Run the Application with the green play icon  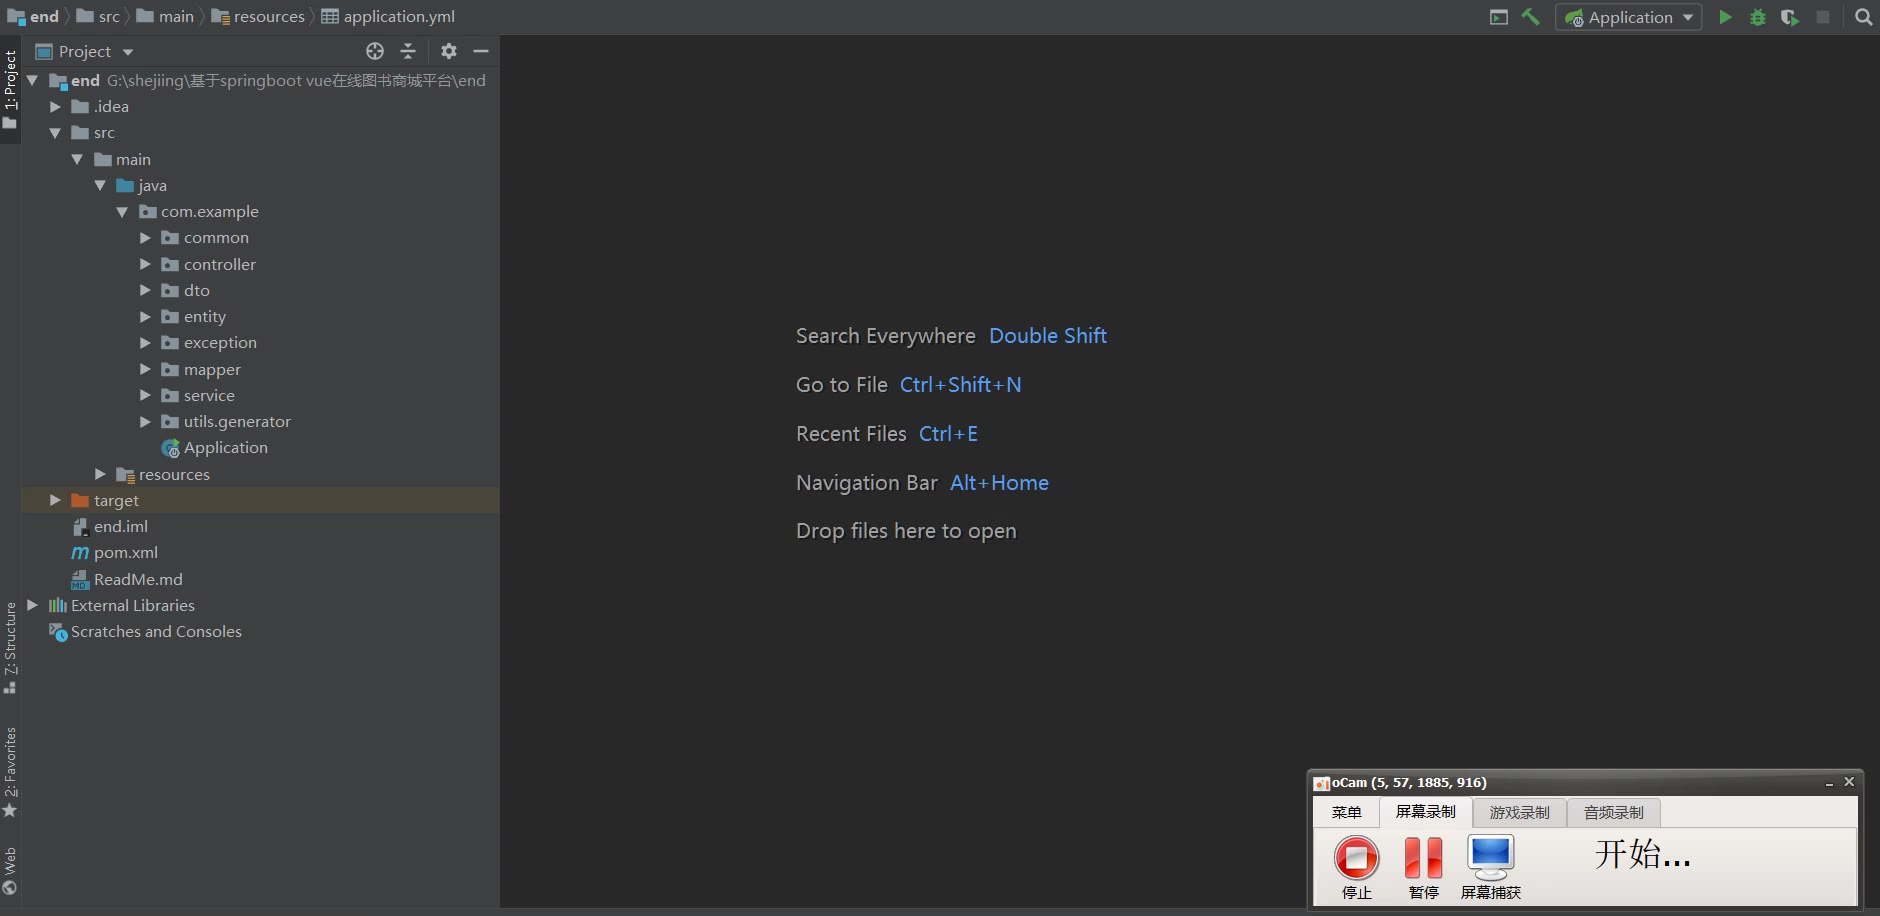pyautogui.click(x=1725, y=17)
